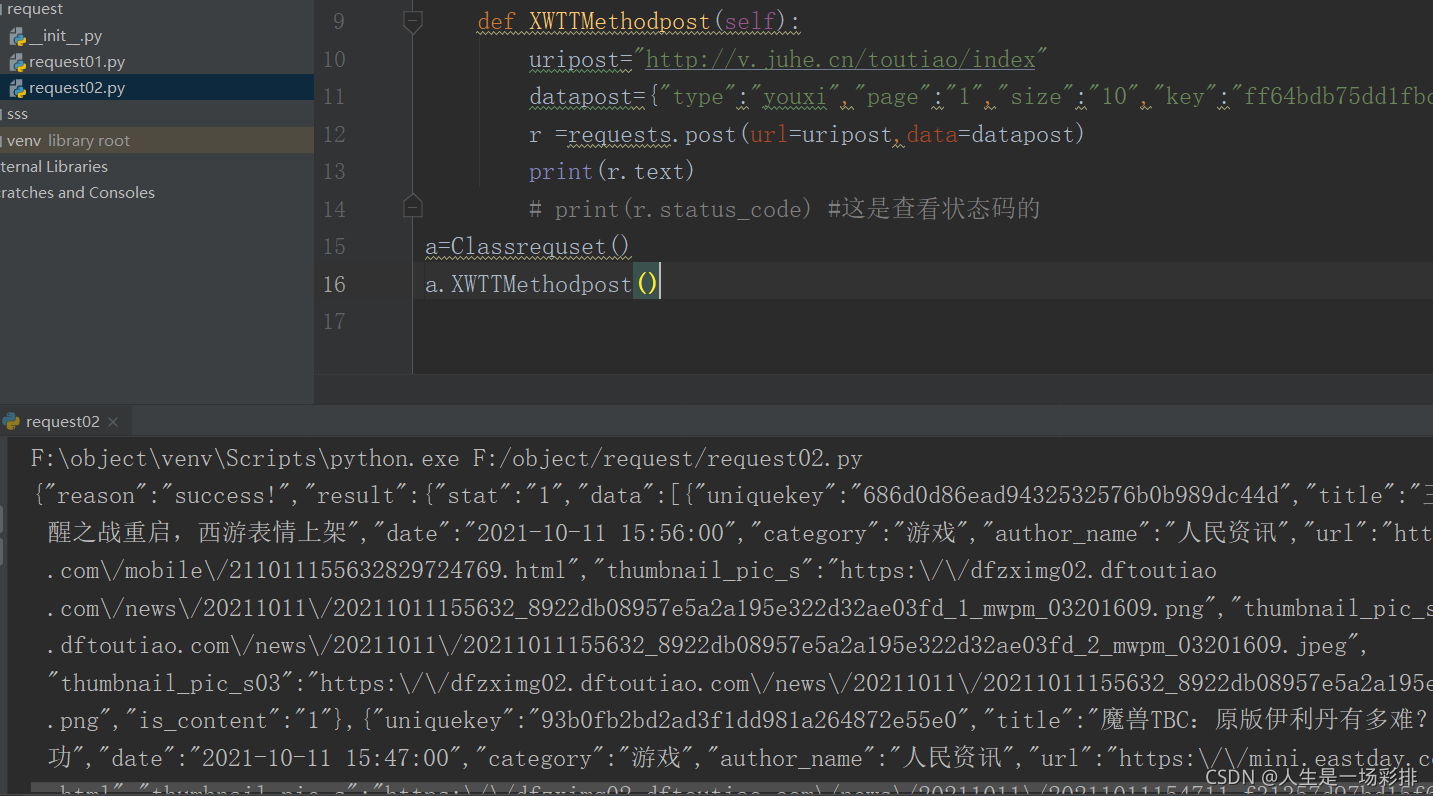Screen dimensions: 1433x796
Task: Click line number 10 in the gutter
Action: coord(334,59)
